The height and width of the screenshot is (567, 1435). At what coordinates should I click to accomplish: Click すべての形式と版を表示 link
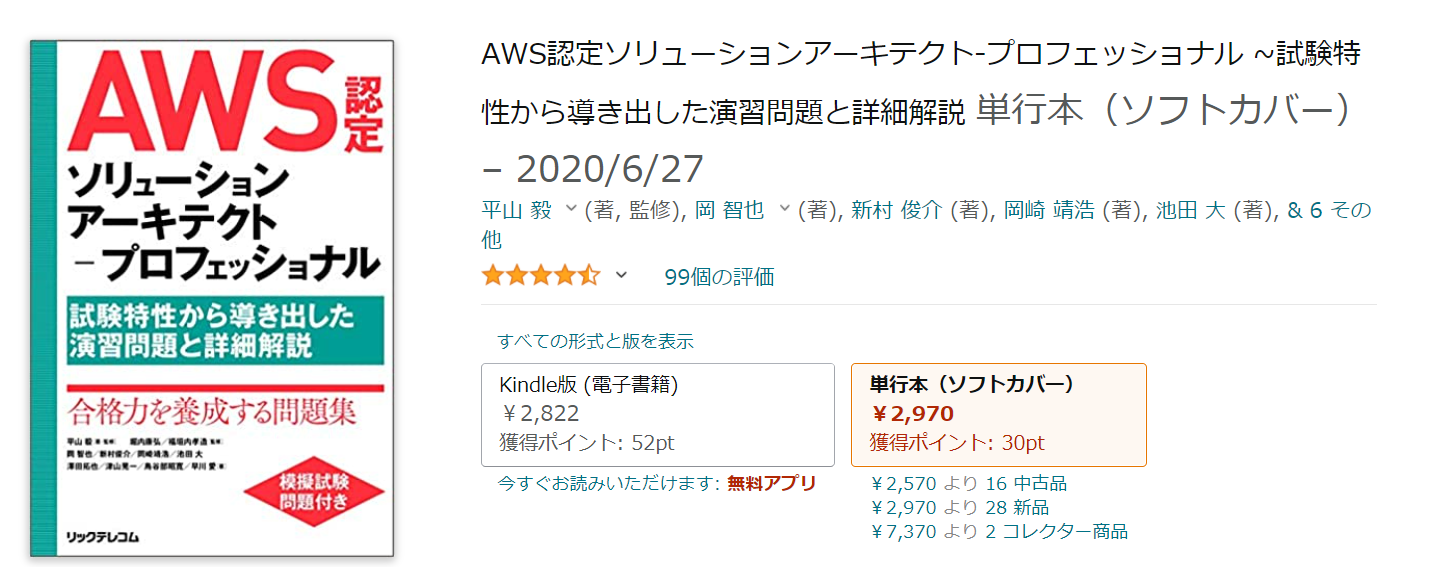point(596,341)
